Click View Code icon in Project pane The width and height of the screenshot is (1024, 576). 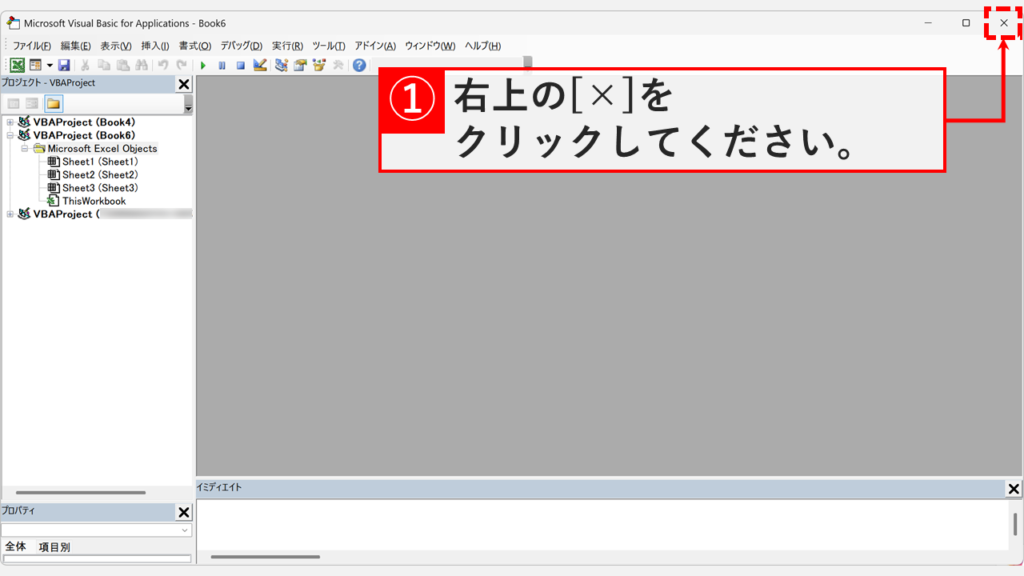point(13,103)
